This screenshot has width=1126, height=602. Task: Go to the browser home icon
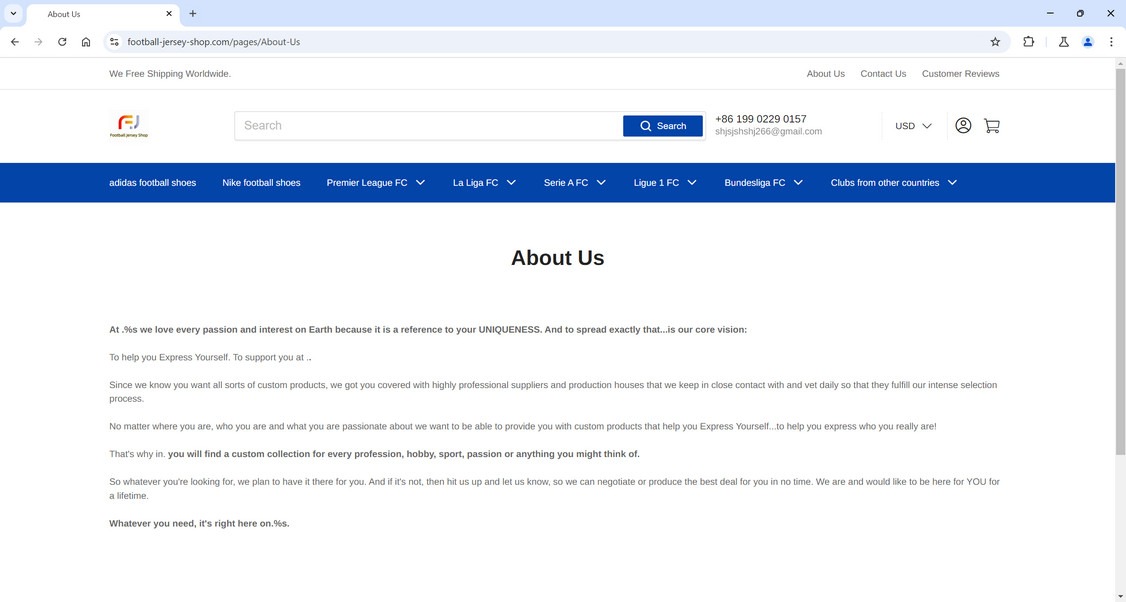pyautogui.click(x=86, y=42)
